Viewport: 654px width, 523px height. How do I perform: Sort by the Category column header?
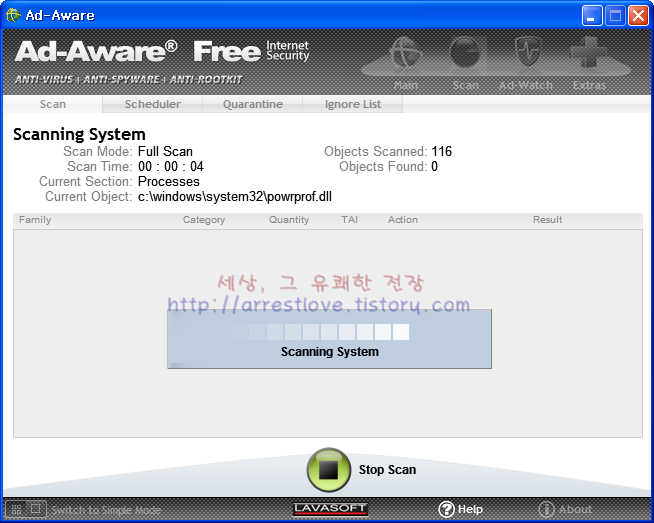click(204, 220)
